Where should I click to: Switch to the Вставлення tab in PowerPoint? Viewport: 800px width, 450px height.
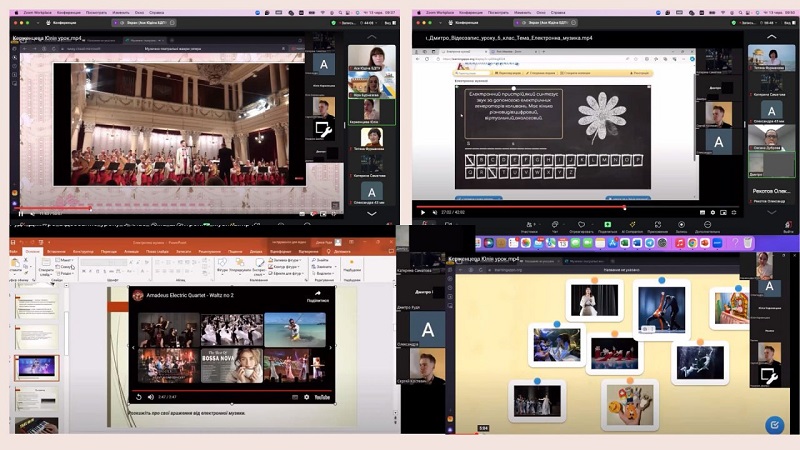click(56, 252)
